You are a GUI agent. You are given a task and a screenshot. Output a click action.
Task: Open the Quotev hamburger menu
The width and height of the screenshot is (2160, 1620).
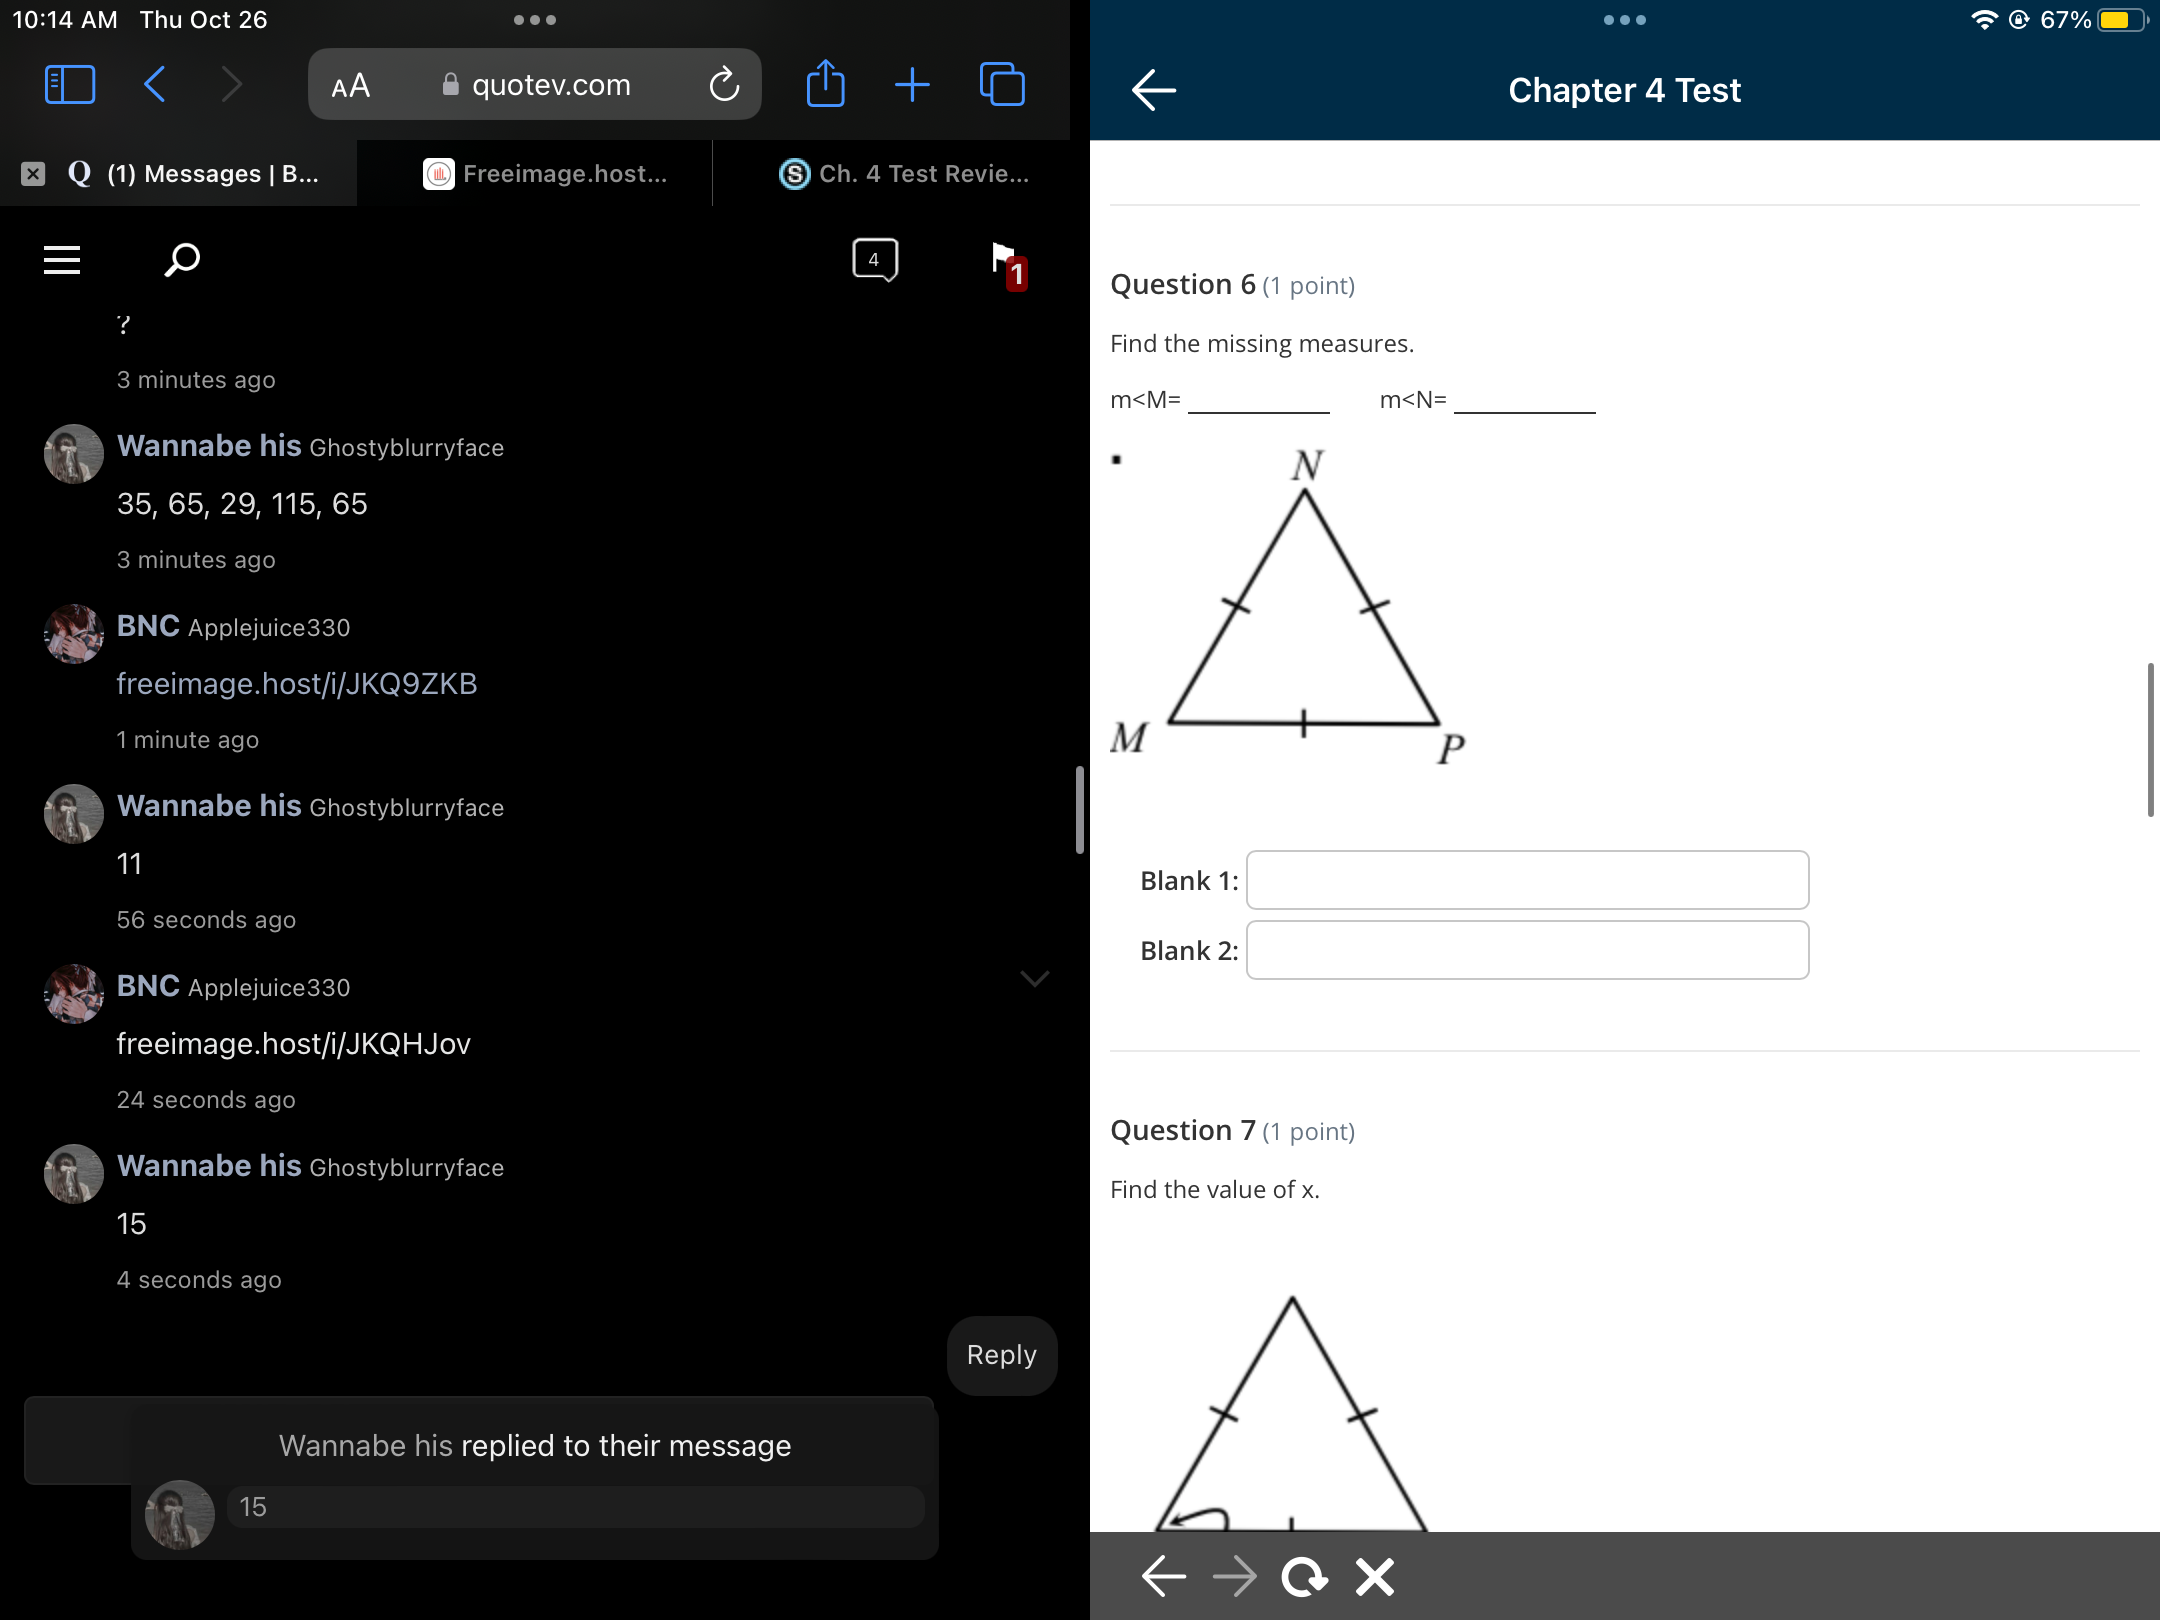tap(62, 260)
